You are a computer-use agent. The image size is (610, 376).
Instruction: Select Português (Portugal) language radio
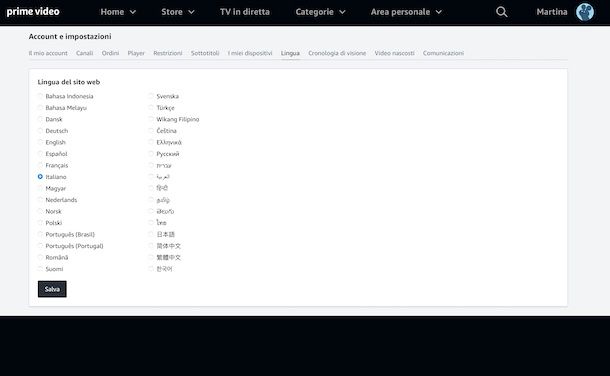(40, 246)
